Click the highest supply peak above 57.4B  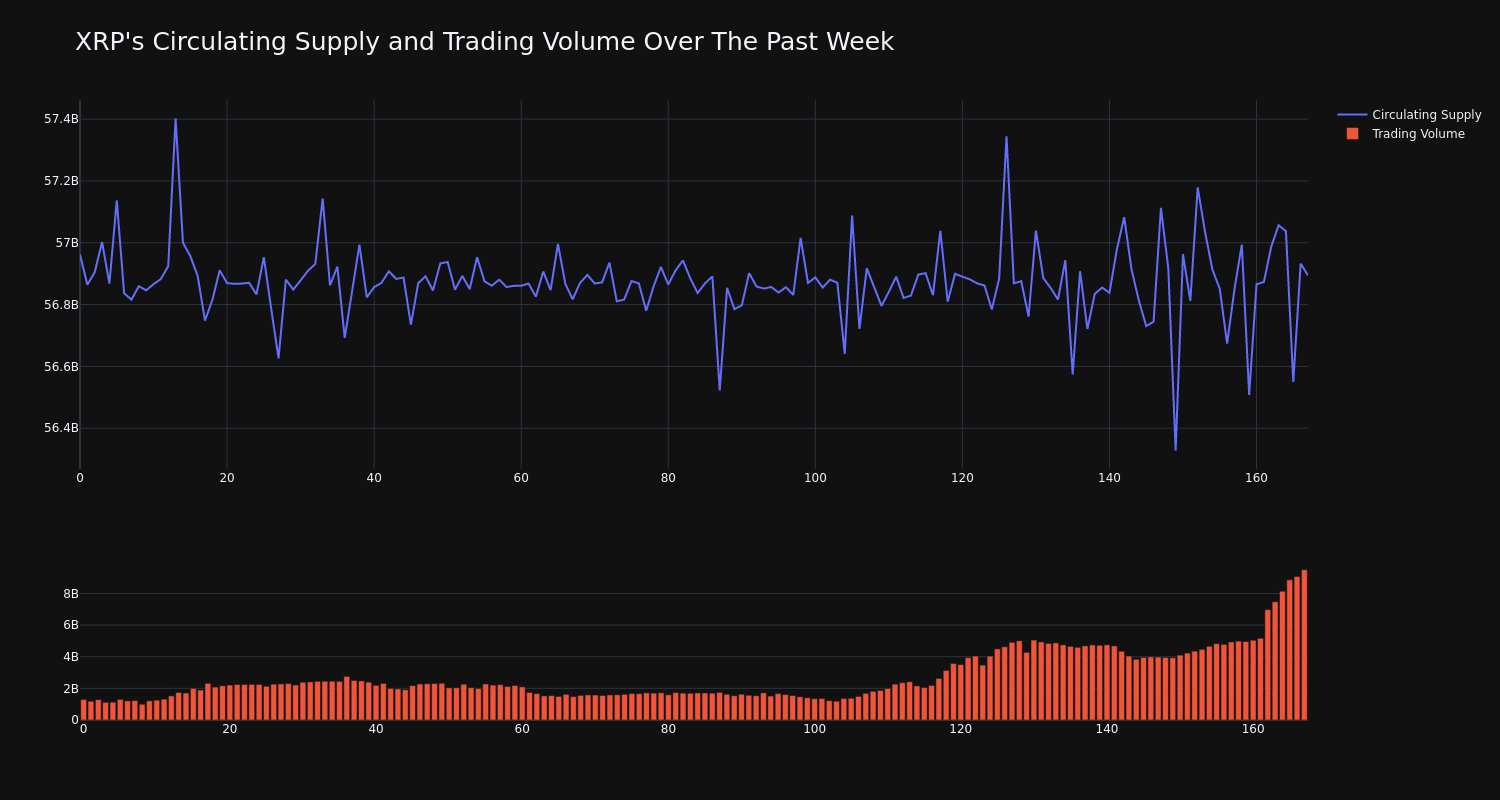point(175,119)
